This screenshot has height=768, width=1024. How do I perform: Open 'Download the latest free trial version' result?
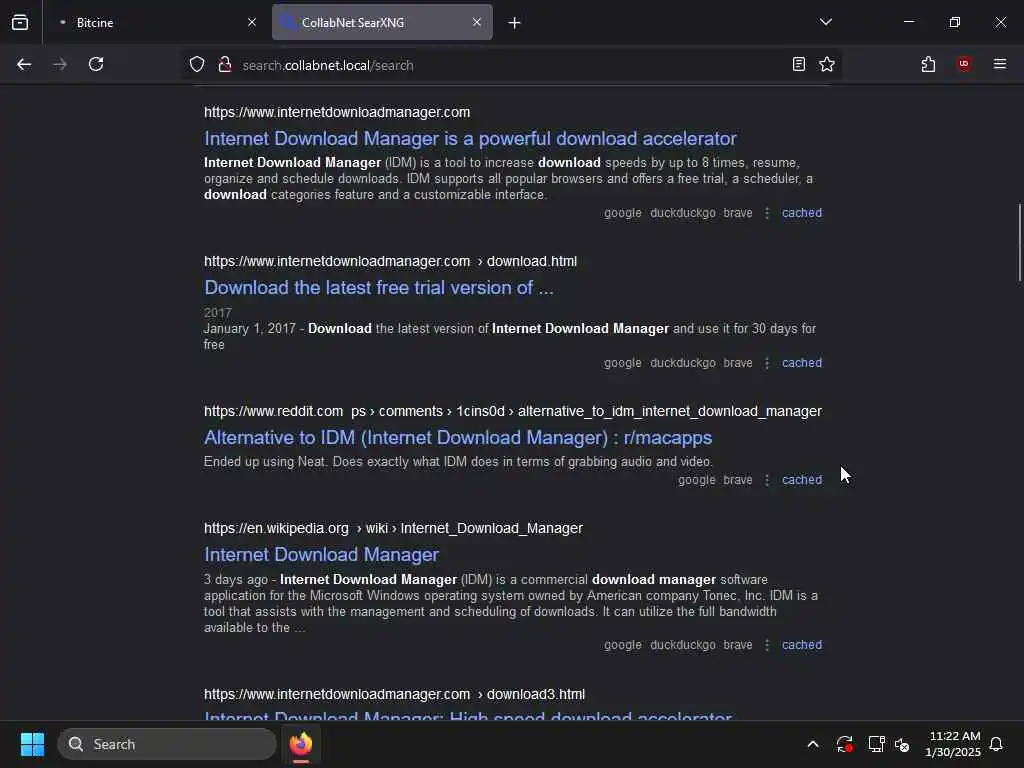[379, 287]
